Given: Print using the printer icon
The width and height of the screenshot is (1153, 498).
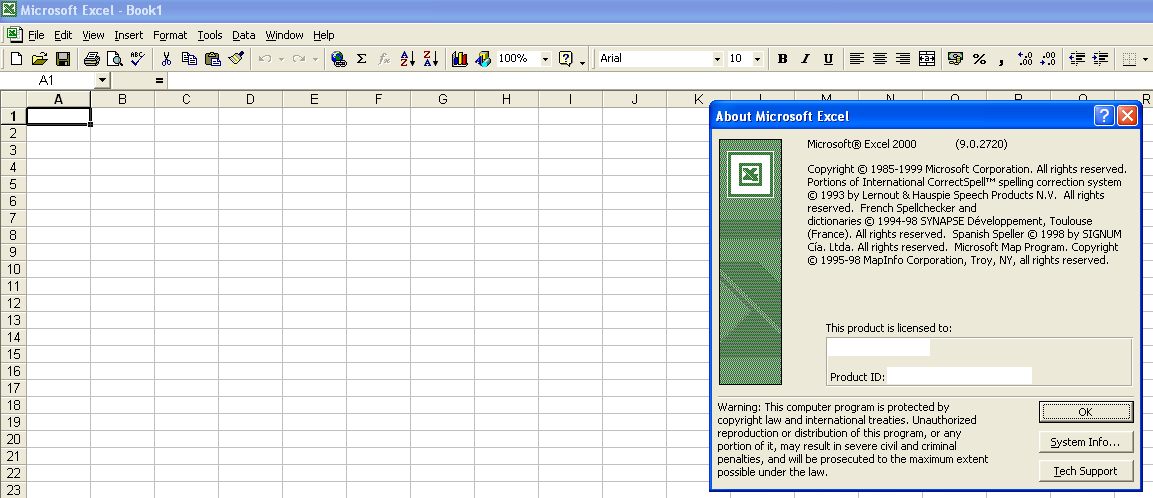Looking at the screenshot, I should click(x=91, y=59).
